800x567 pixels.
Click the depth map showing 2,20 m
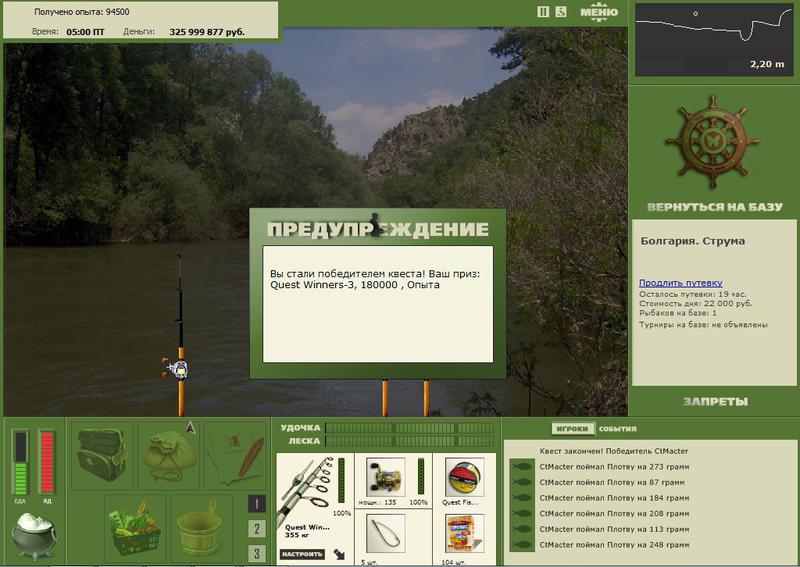pos(714,39)
